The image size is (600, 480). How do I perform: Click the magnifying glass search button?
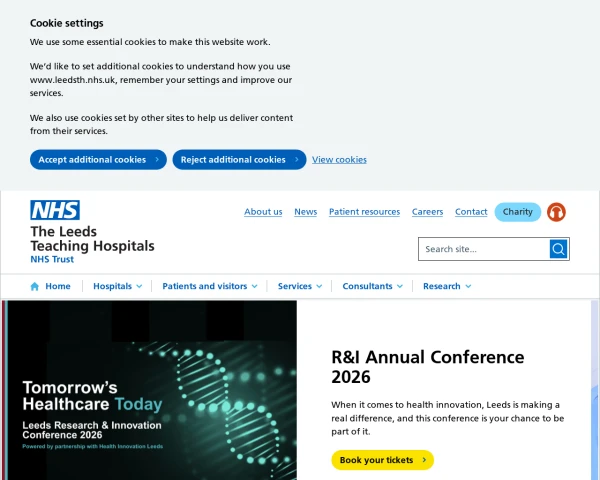[558, 249]
